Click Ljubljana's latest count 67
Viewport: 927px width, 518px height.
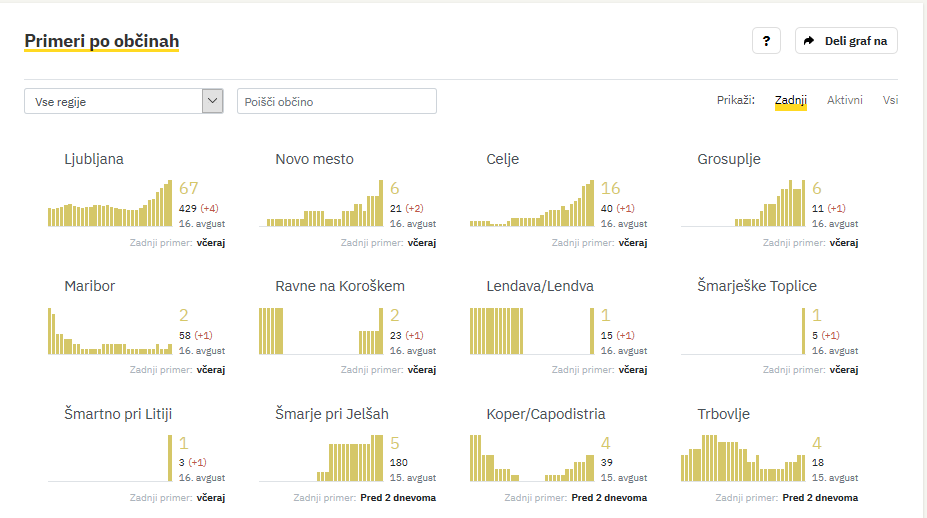pos(189,188)
